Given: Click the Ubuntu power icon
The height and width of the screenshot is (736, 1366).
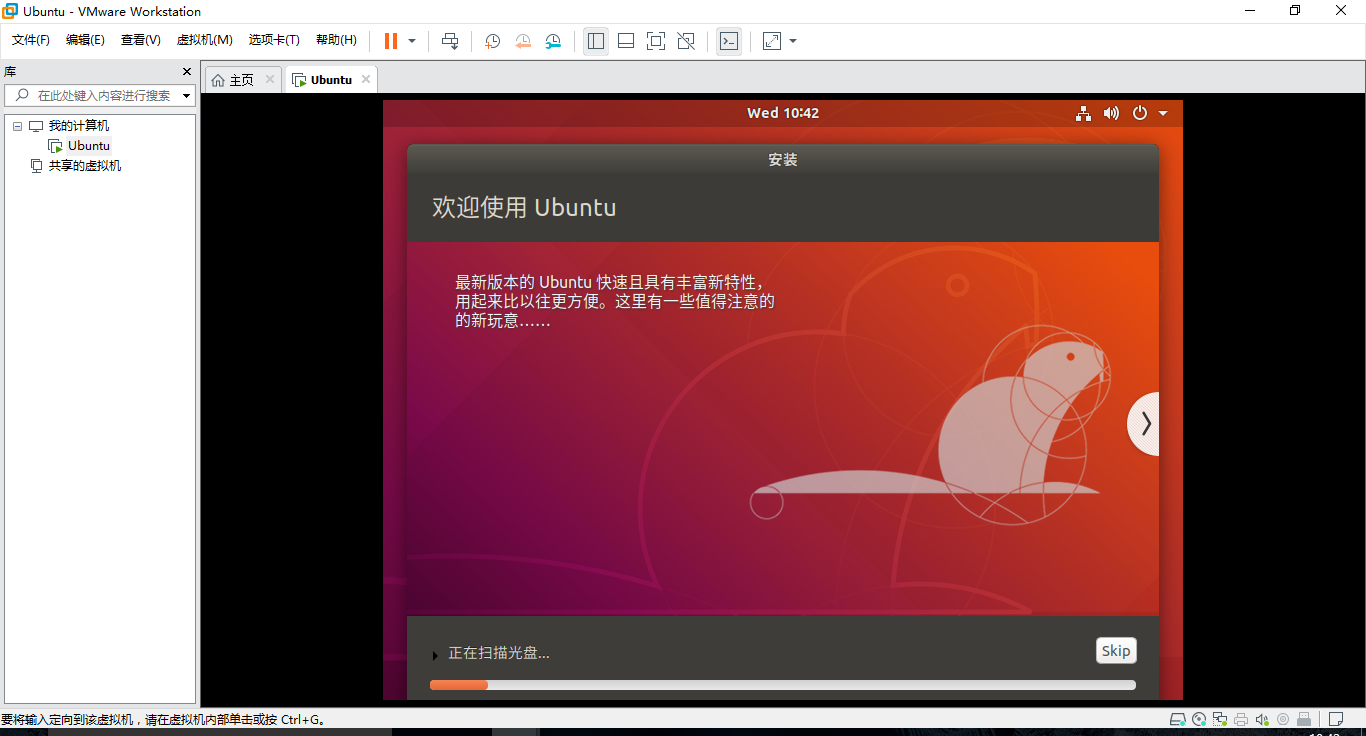Looking at the screenshot, I should [1139, 113].
